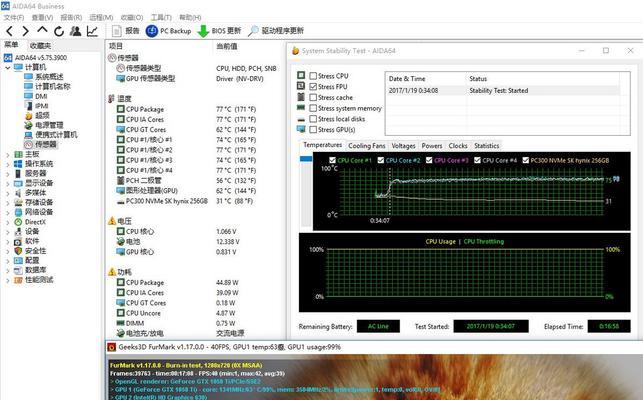Screen dimensions: 643x400
Task: Select 安全性 security tree item
Action: pos(35,251)
